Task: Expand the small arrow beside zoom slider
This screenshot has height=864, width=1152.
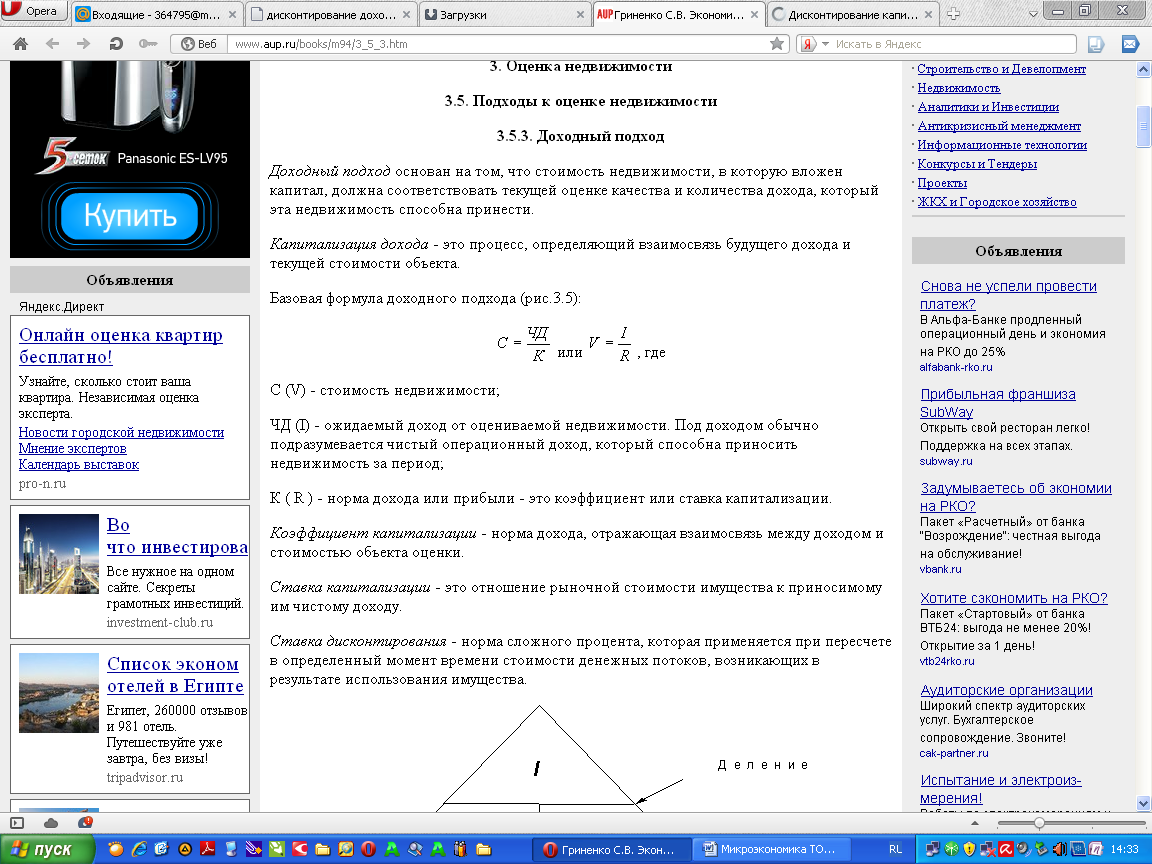Action: 975,823
